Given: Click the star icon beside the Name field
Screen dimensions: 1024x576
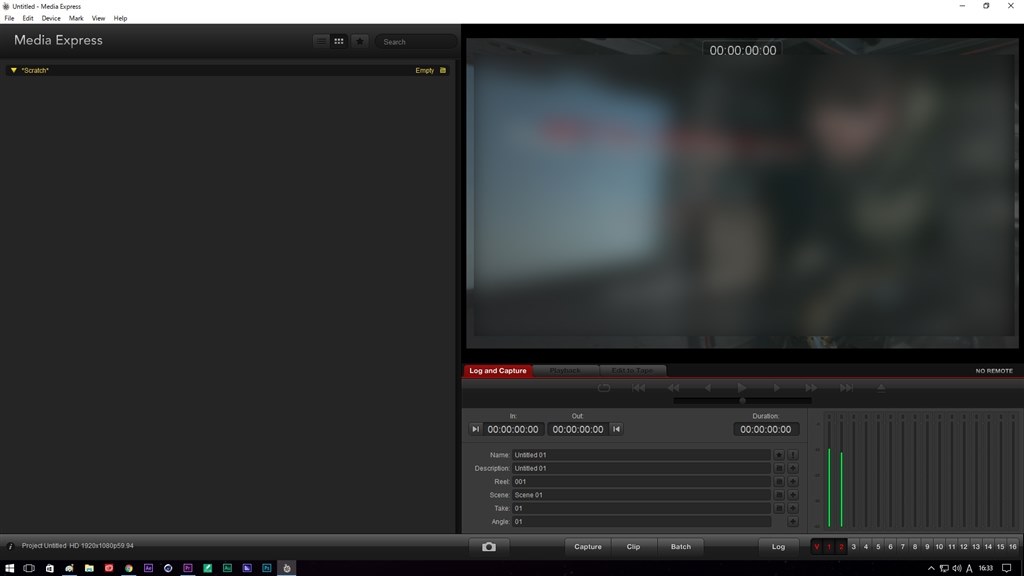Looking at the screenshot, I should point(779,455).
